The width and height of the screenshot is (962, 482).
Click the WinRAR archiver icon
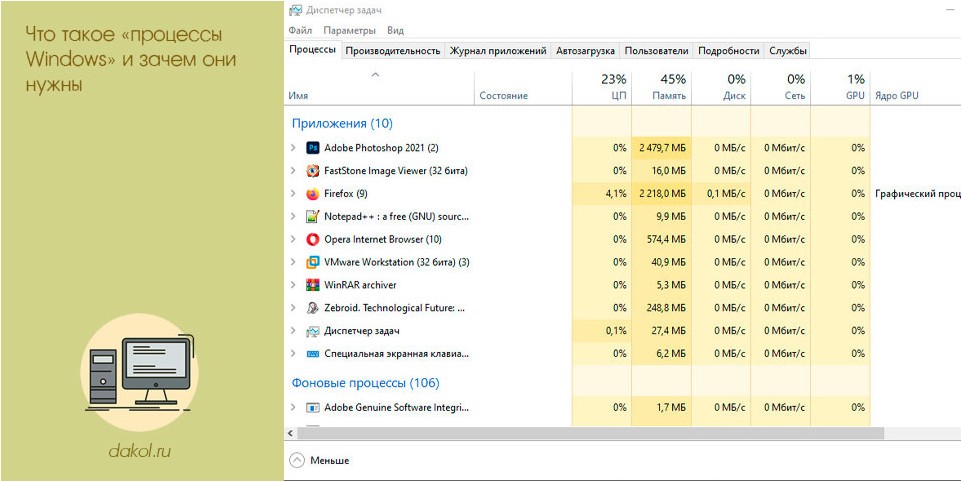pos(313,285)
